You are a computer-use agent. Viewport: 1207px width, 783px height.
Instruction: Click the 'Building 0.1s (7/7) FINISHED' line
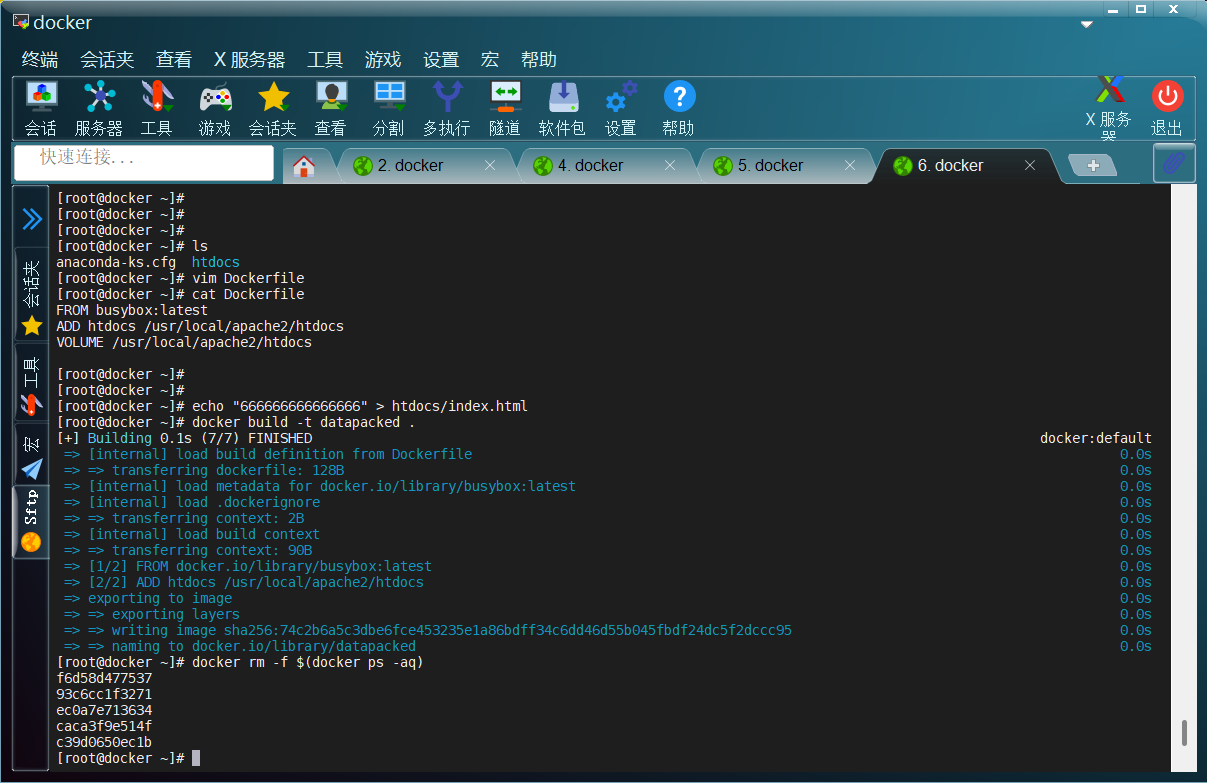click(x=184, y=438)
